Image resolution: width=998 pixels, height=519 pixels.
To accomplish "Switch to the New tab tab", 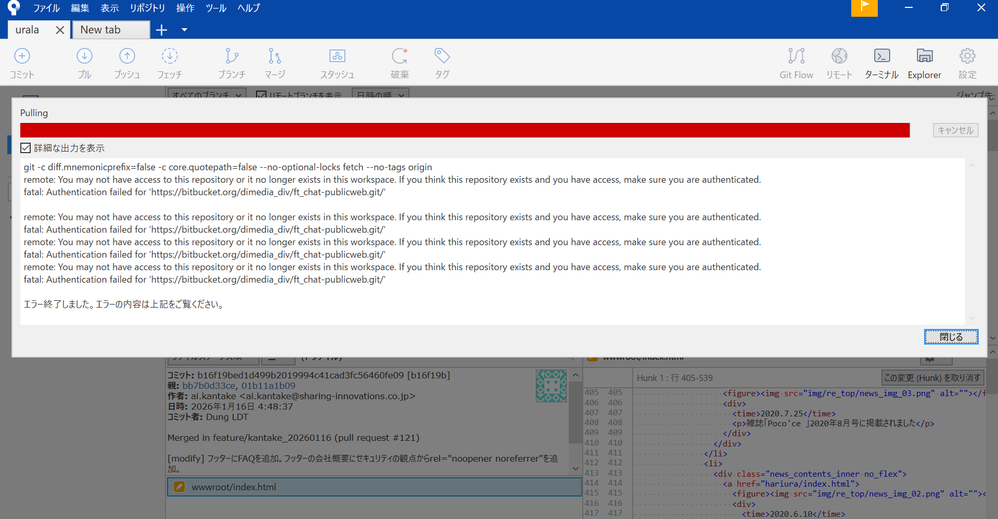I will click(x=111, y=30).
